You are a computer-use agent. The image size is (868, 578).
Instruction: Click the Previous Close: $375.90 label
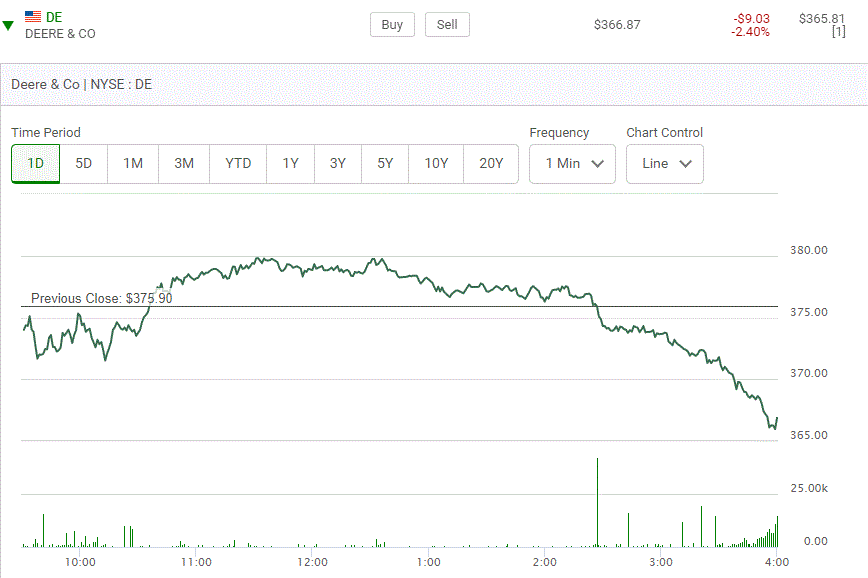pyautogui.click(x=102, y=298)
